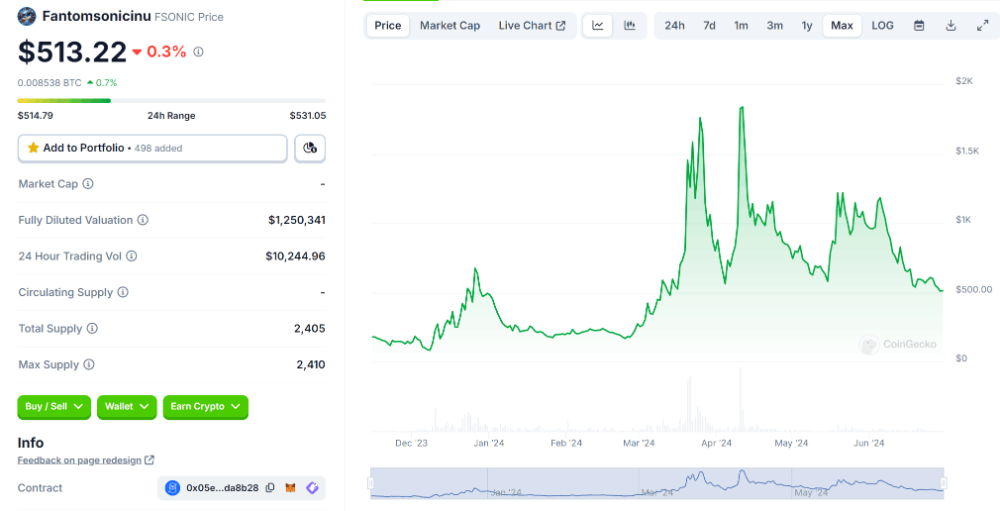
Task: Open the Earn Crypto dropdown
Action: pos(205,406)
